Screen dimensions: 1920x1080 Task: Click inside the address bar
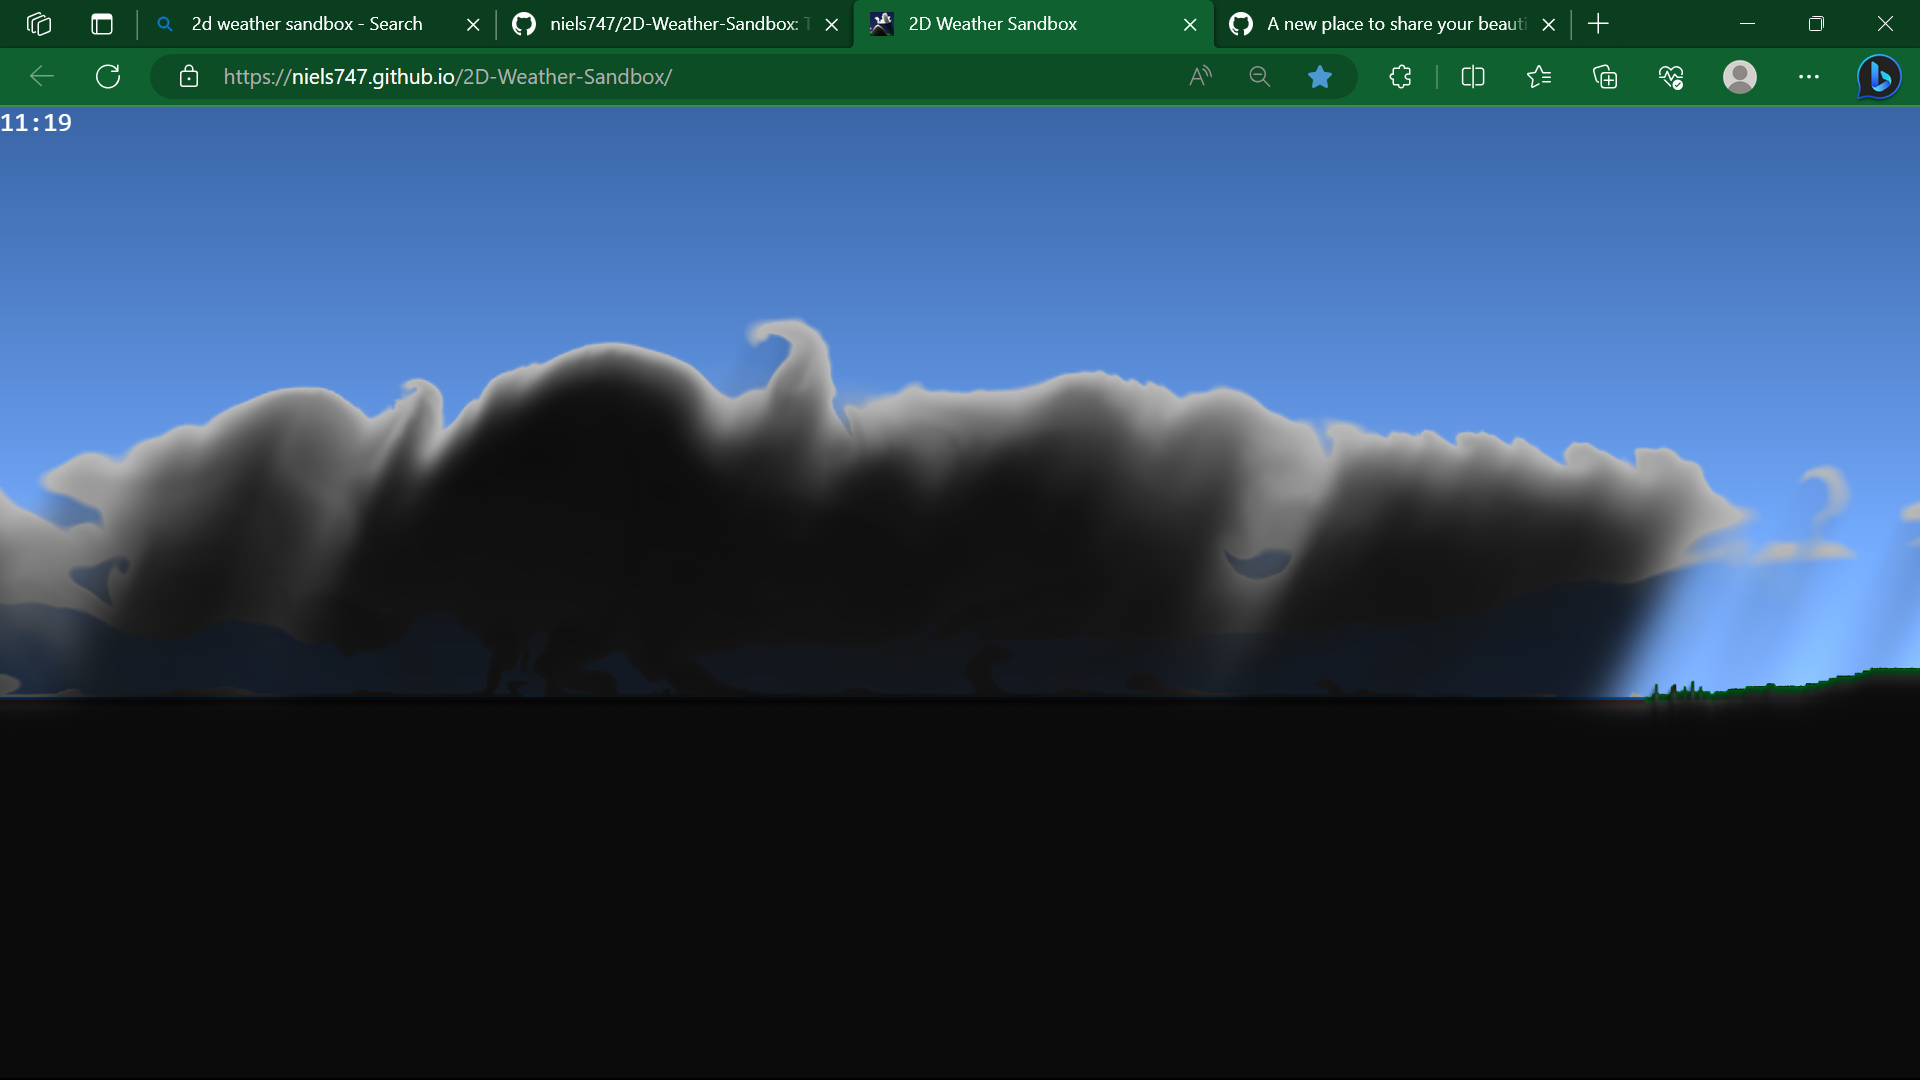[700, 76]
